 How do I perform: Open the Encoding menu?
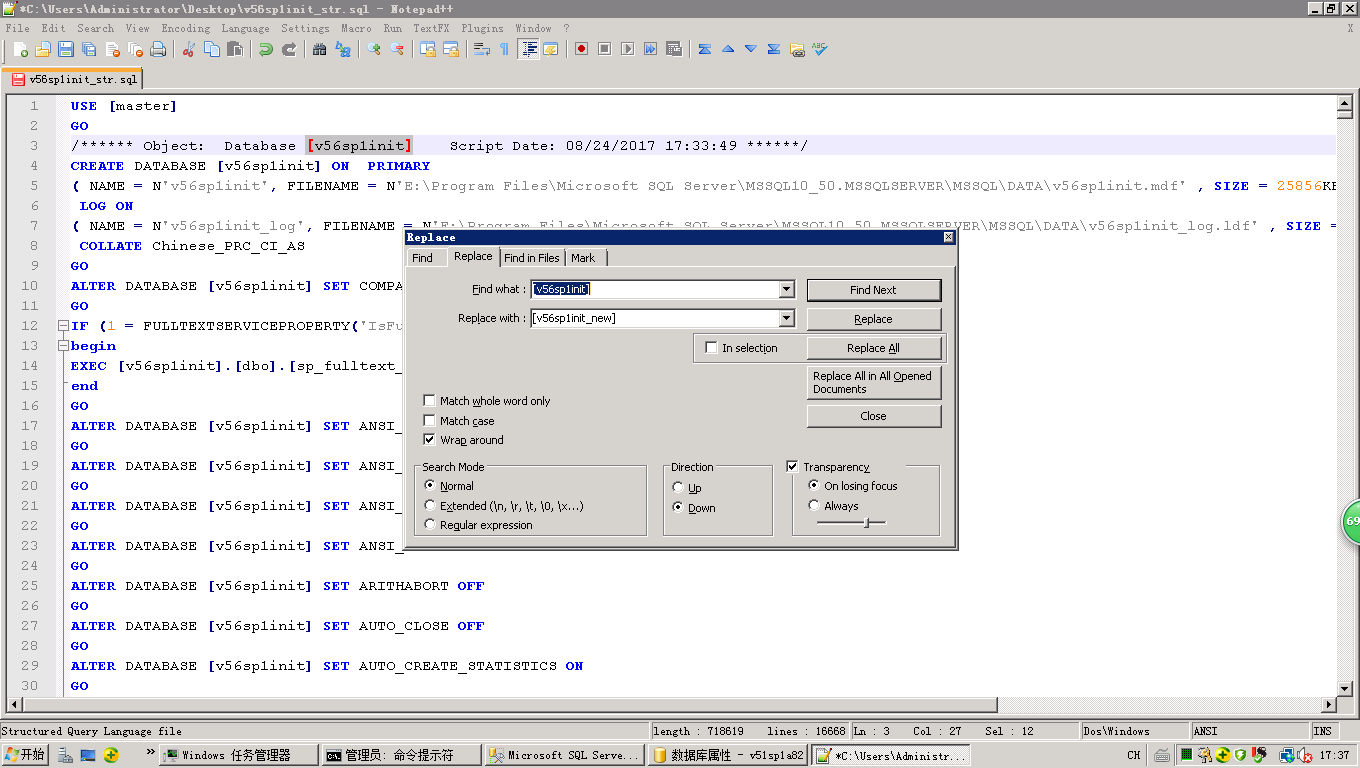[186, 29]
